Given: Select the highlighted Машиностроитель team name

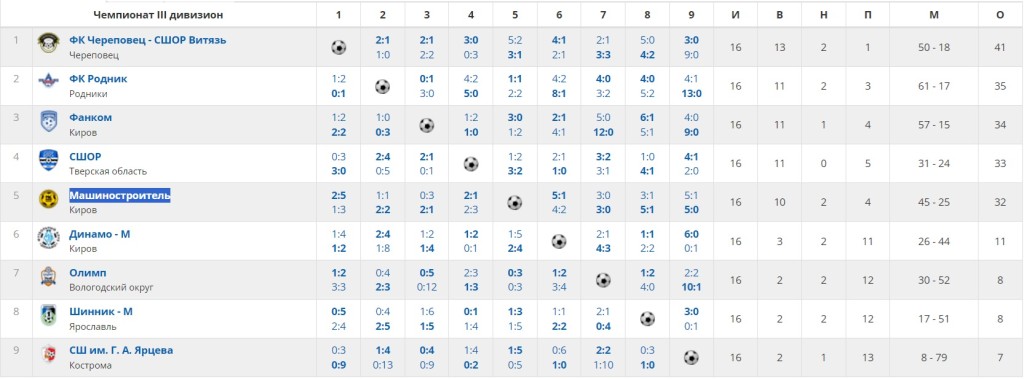Looking at the screenshot, I should click(120, 195).
